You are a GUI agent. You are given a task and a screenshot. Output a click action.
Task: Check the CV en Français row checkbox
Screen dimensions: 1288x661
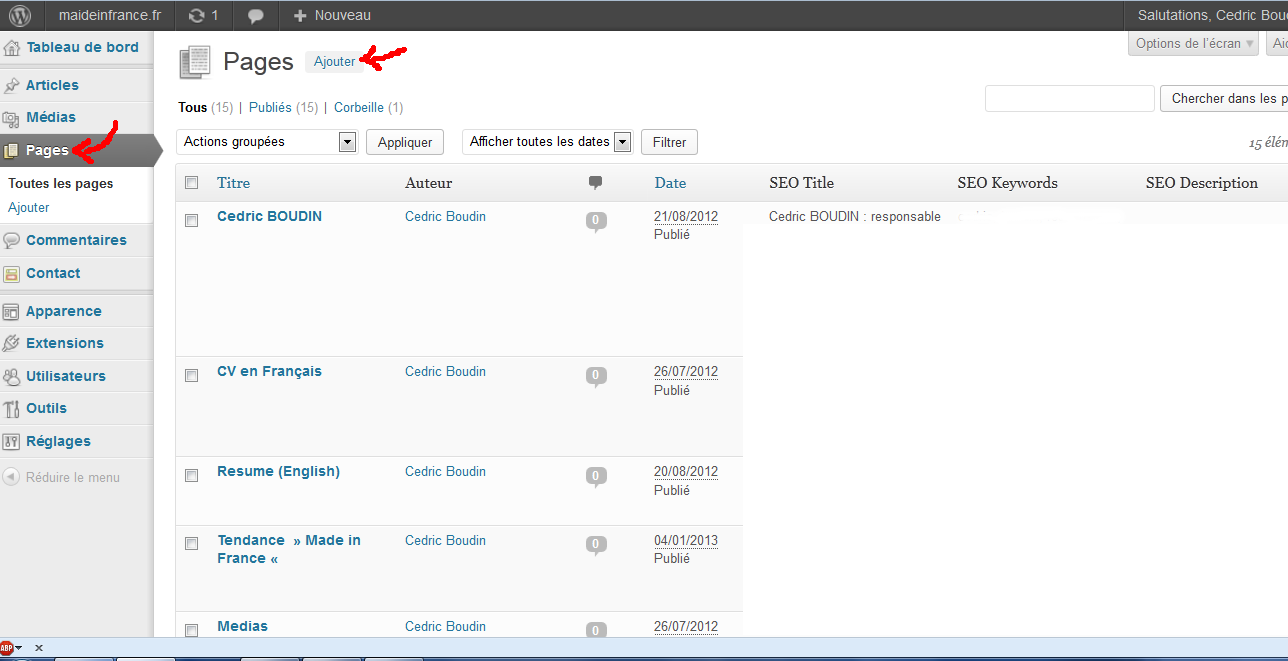pyautogui.click(x=192, y=375)
